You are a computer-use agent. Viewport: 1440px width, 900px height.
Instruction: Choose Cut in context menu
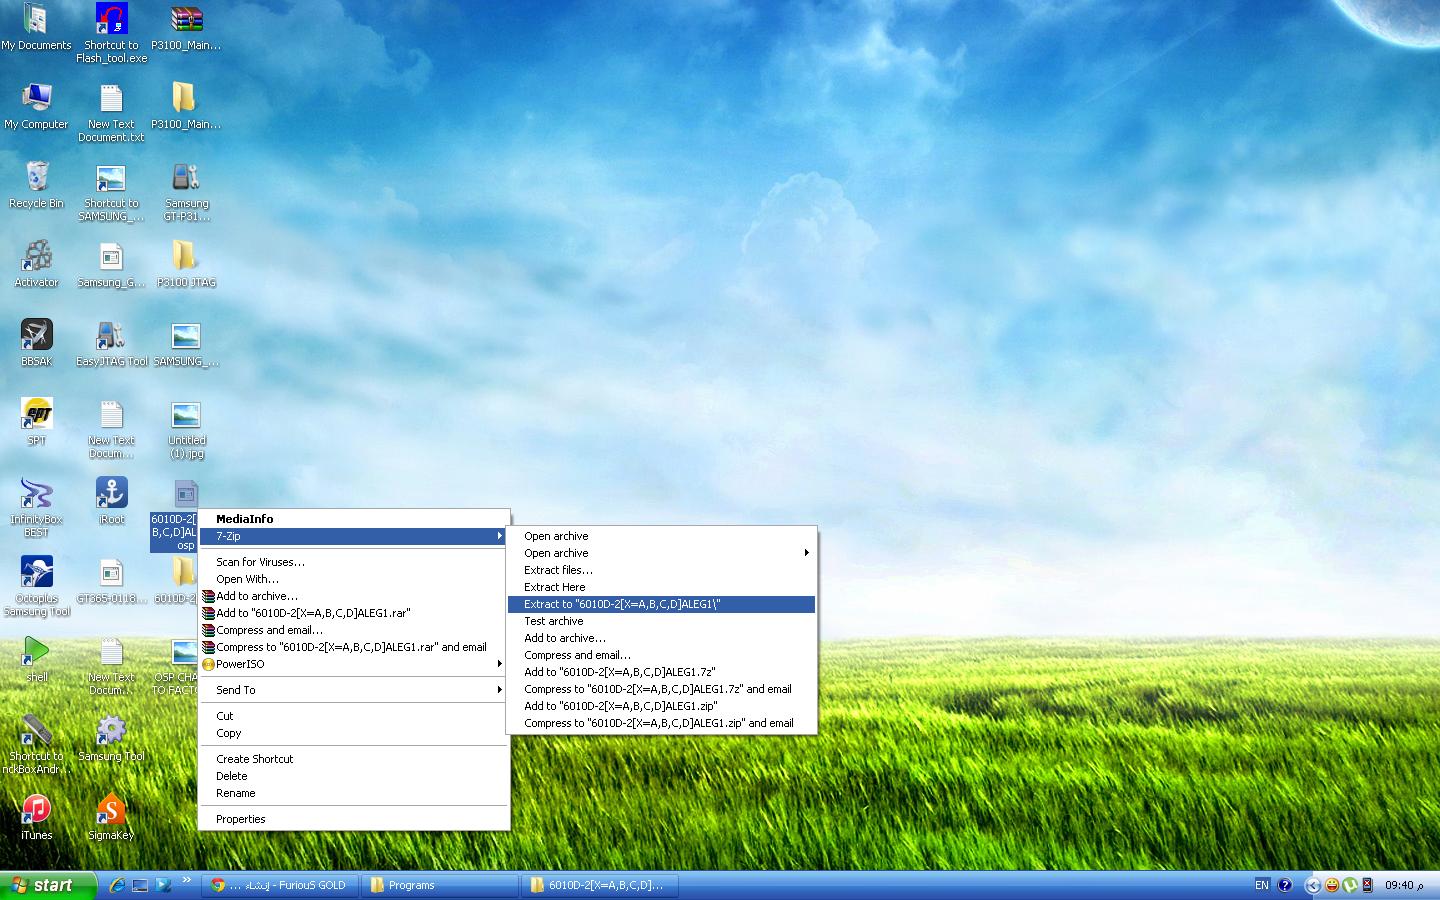point(355,716)
